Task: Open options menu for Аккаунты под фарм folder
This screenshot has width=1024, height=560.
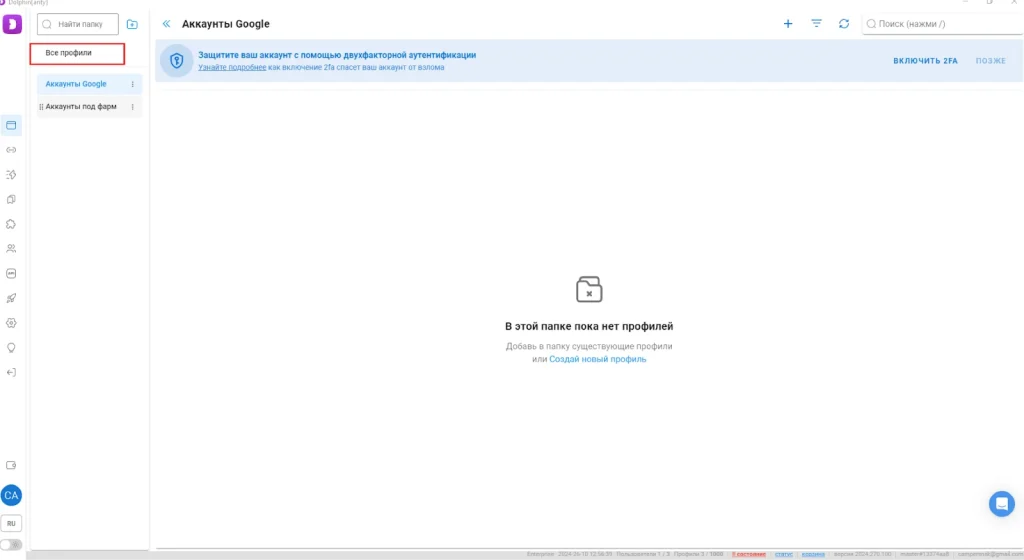Action: 133,107
